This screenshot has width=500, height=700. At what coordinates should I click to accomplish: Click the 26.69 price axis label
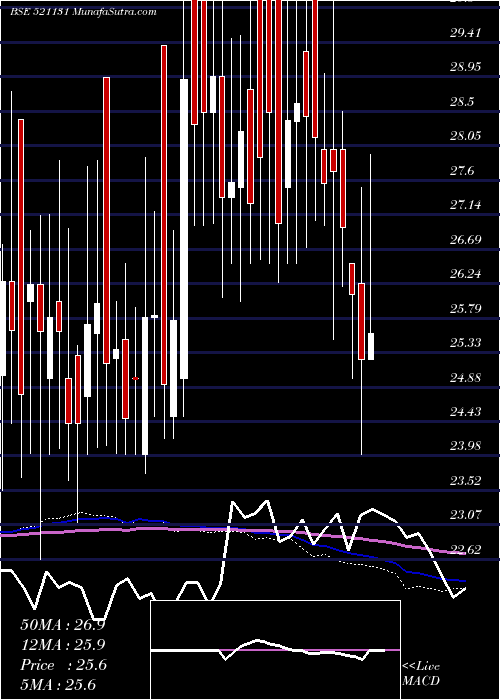click(x=466, y=240)
